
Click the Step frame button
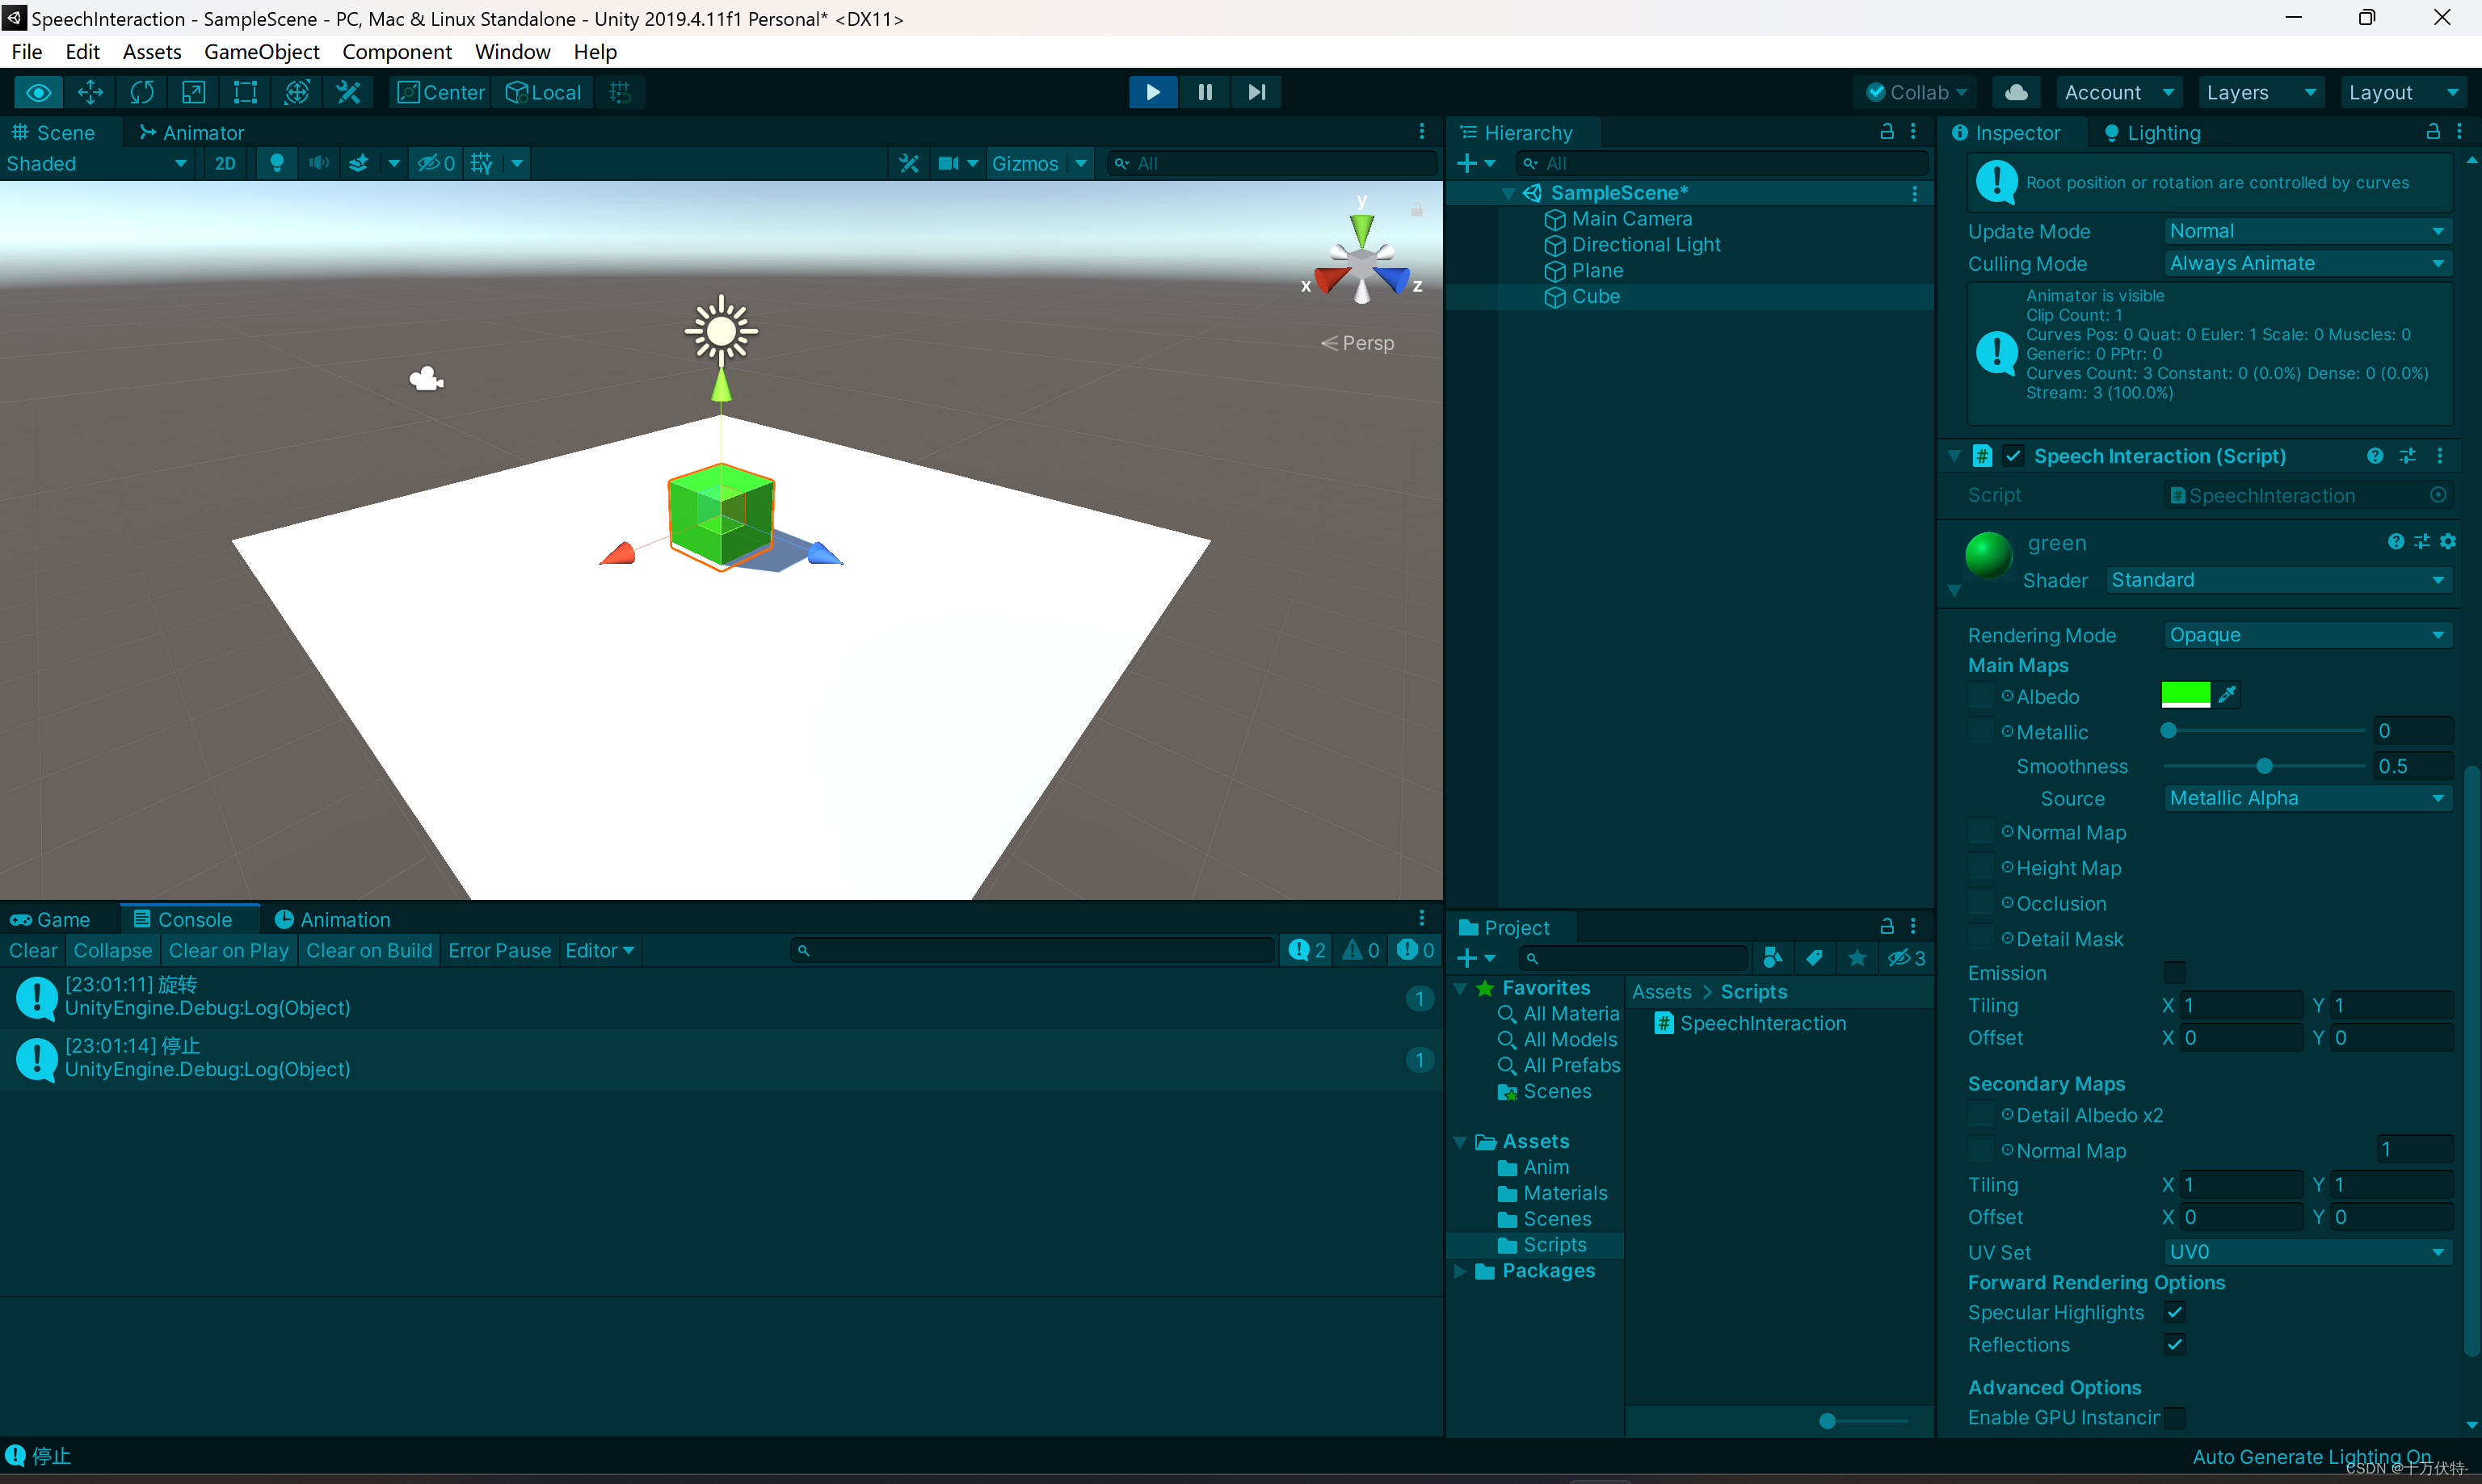1256,92
